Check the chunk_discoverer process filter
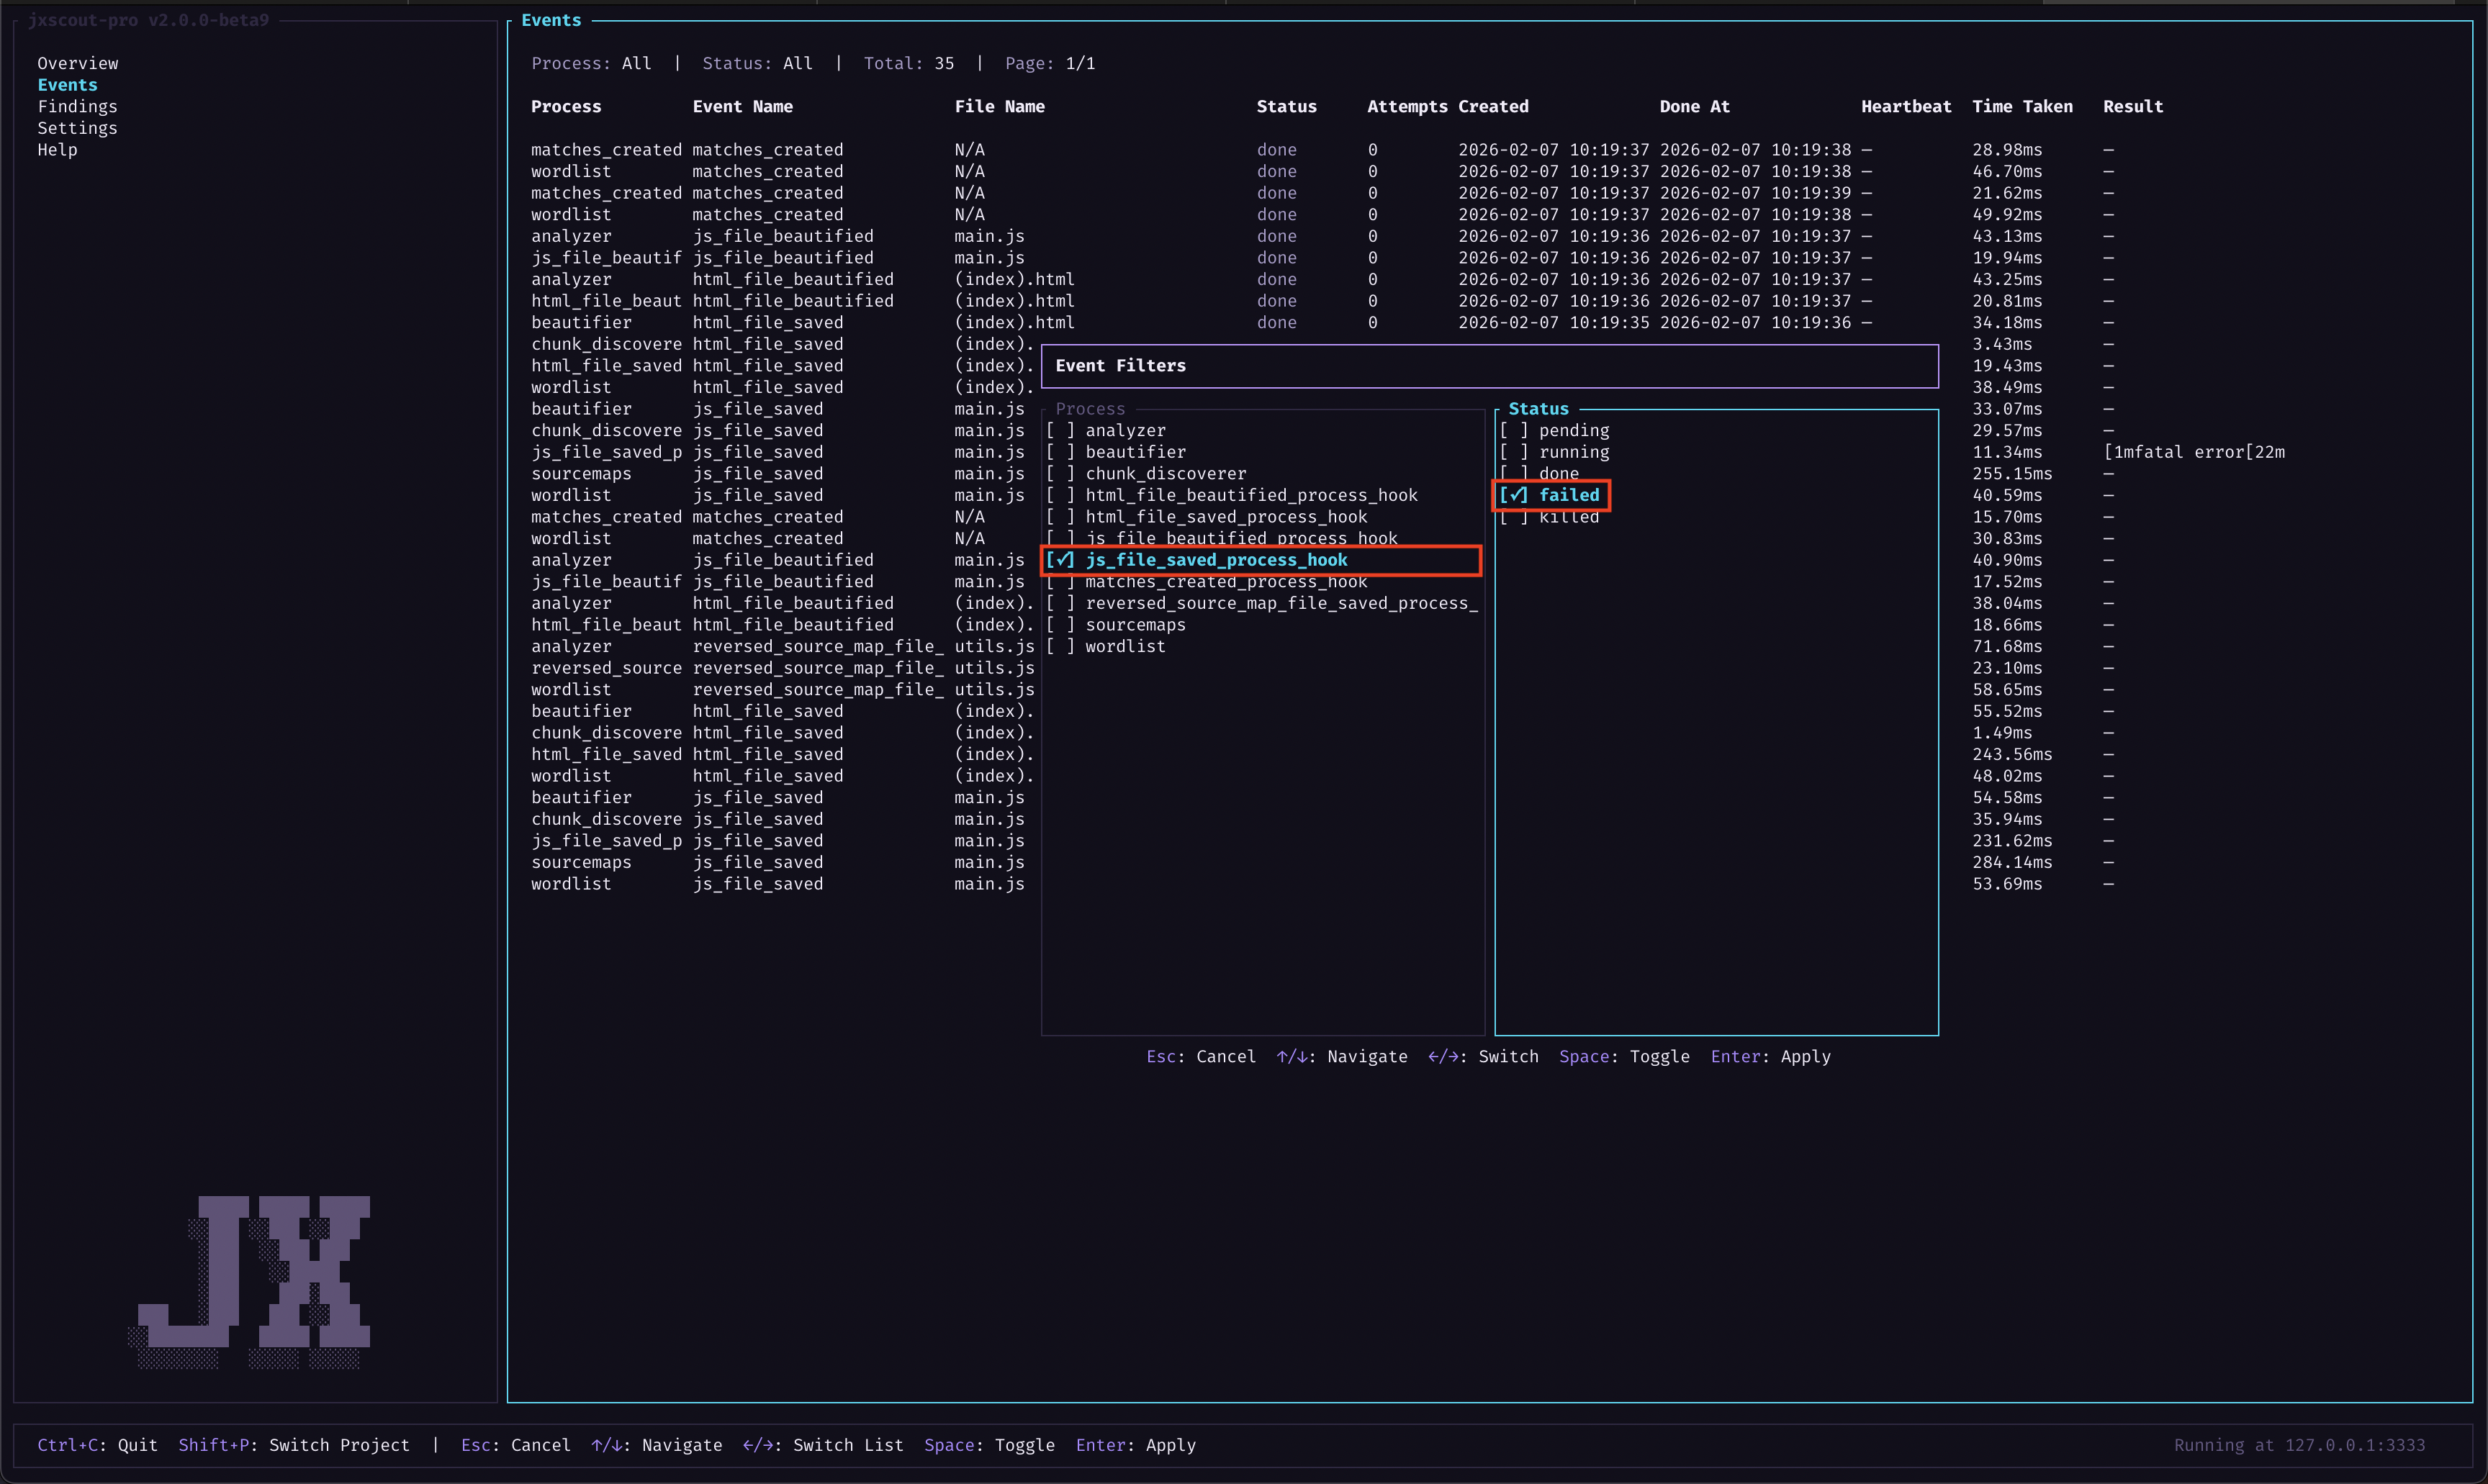Viewport: 2488px width, 1484px height. click(x=1146, y=474)
